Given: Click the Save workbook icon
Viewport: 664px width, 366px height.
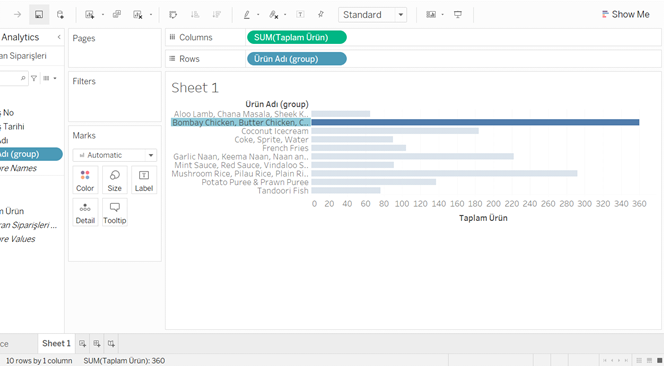Looking at the screenshot, I should tap(39, 14).
